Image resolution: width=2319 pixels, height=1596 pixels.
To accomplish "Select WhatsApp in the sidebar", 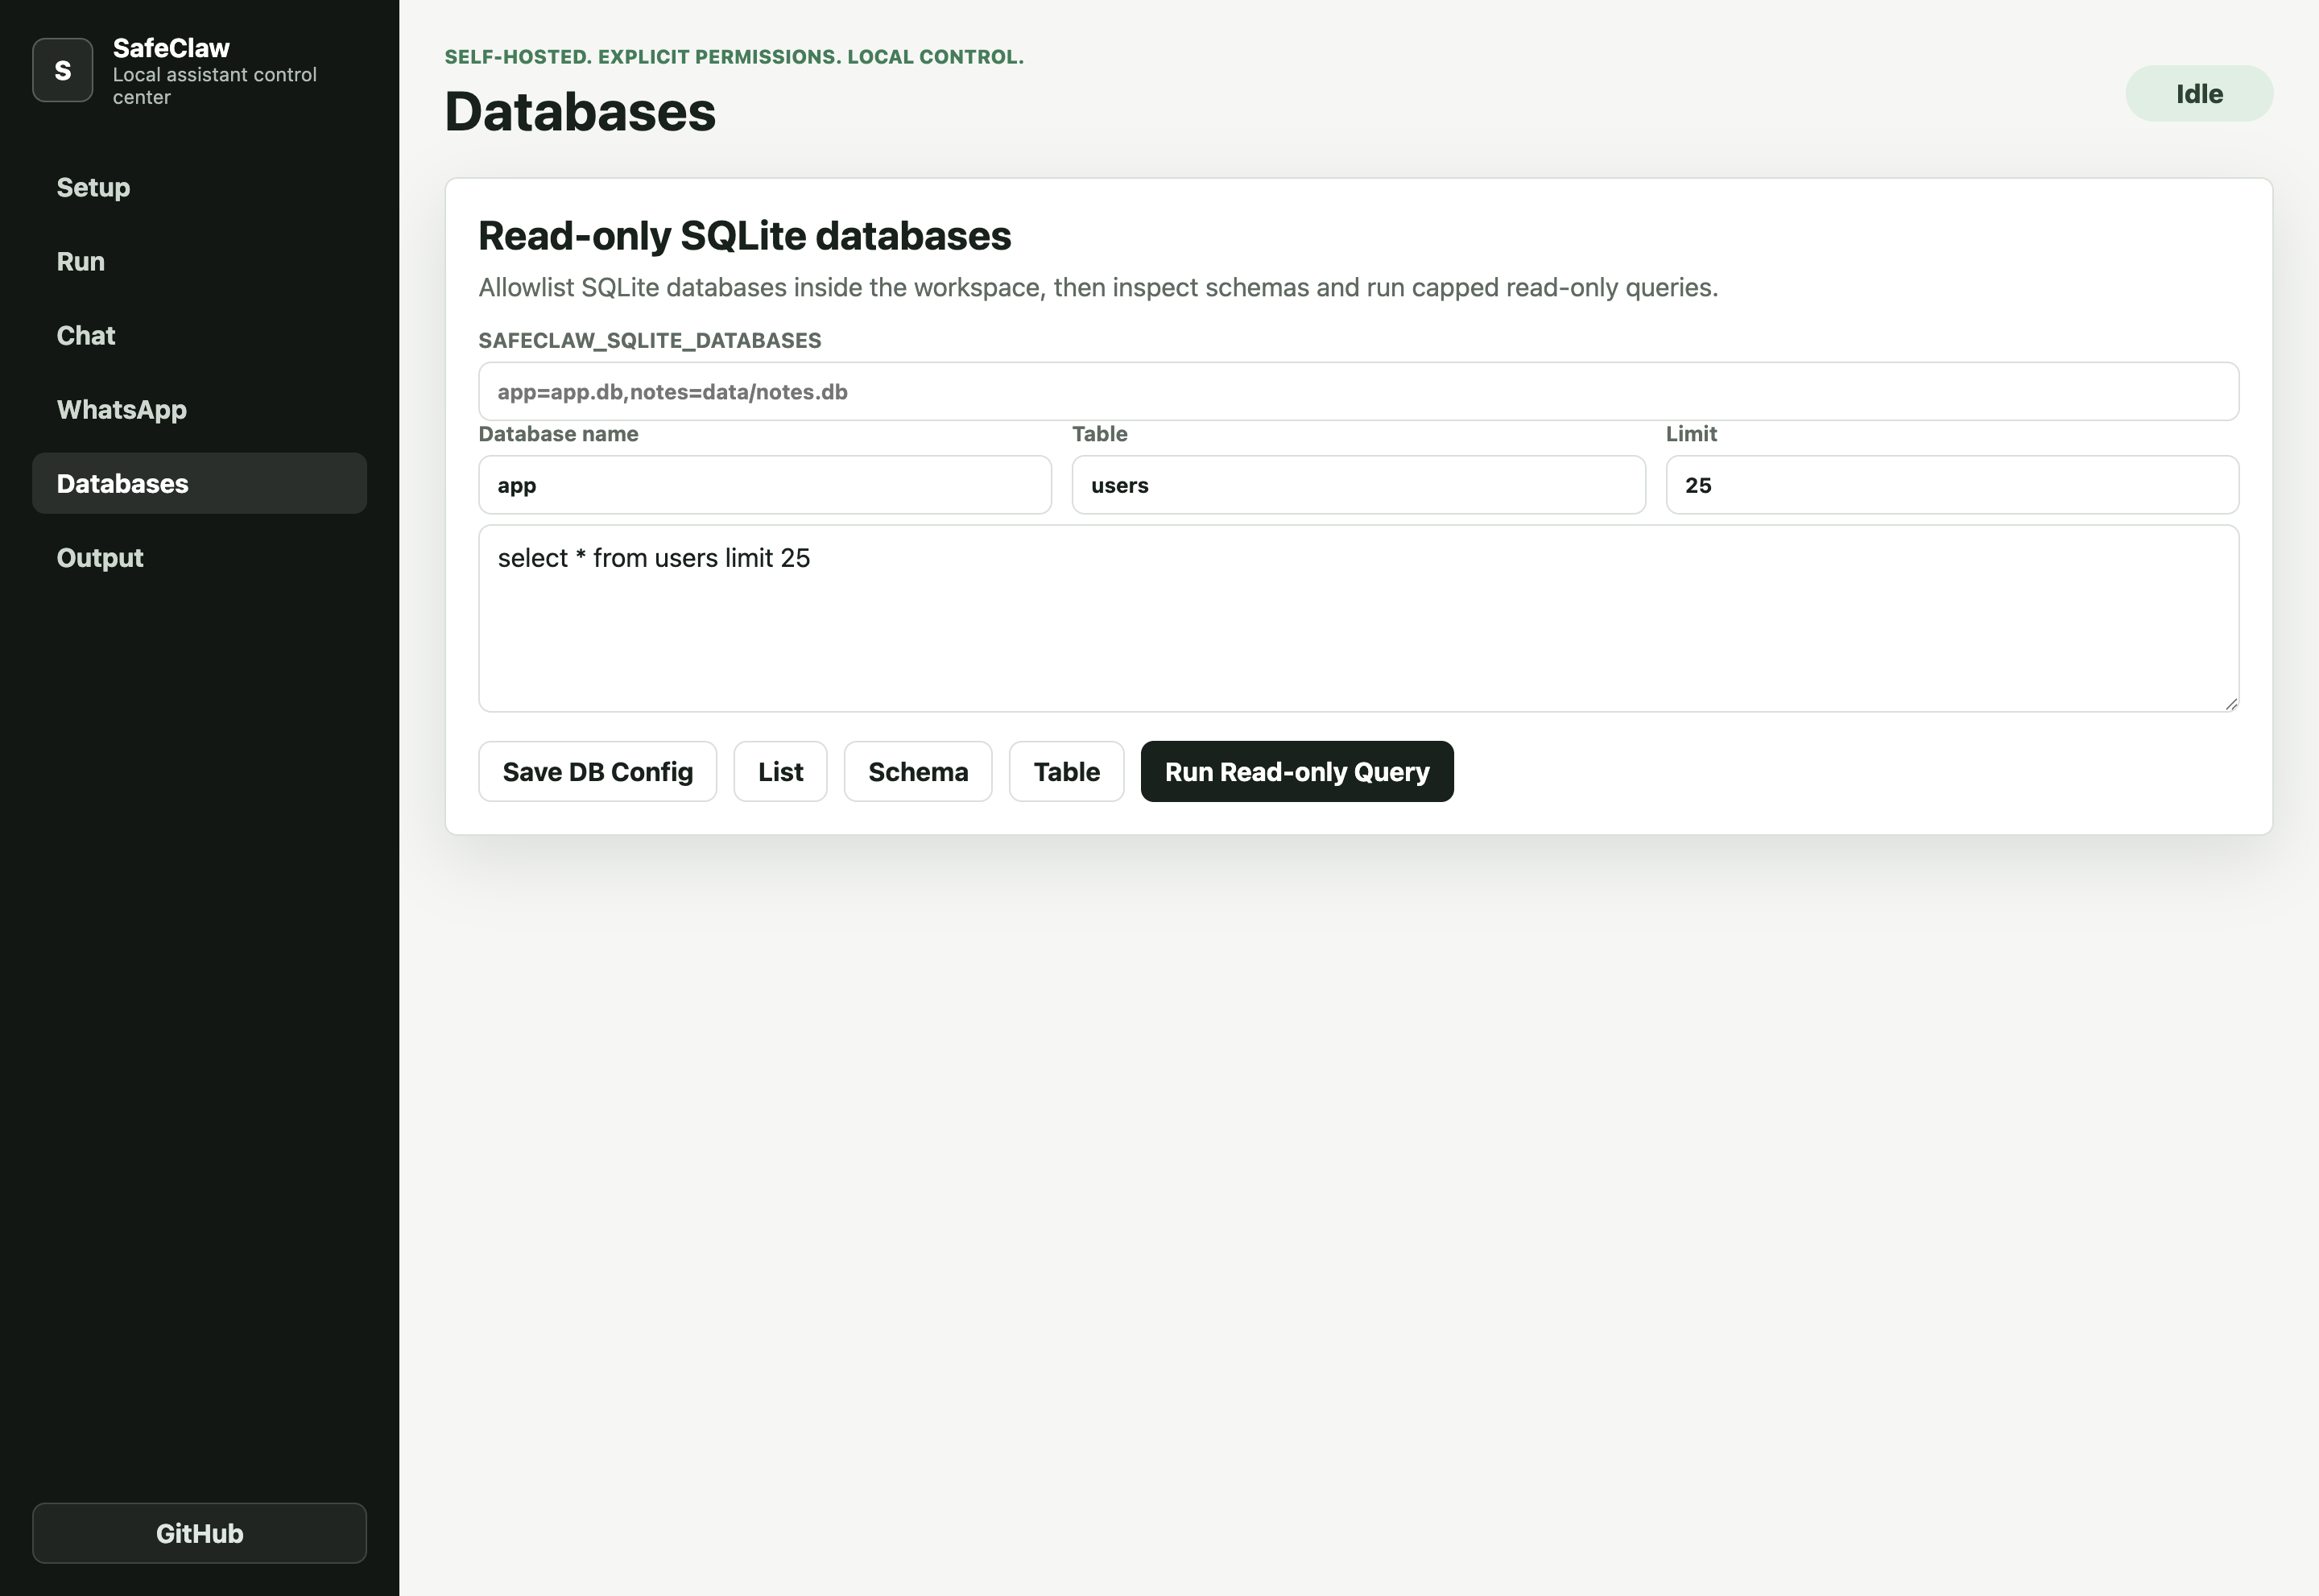I will click(x=199, y=409).
